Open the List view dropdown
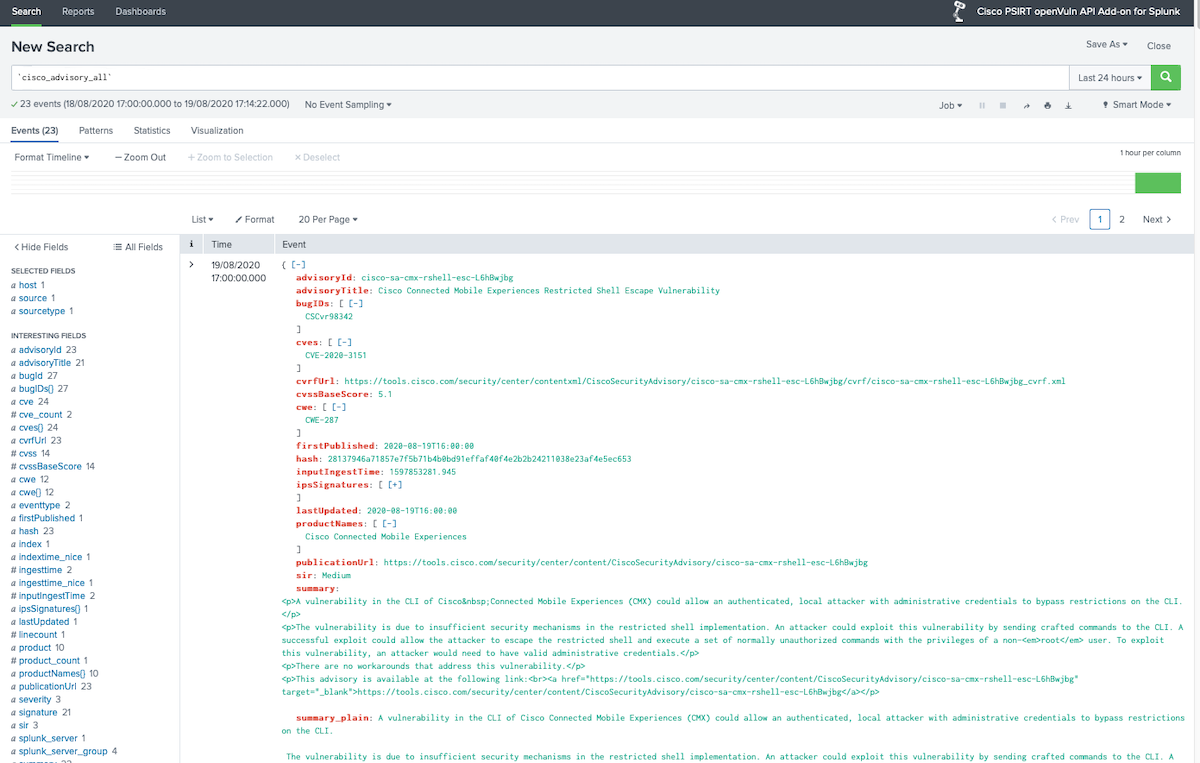 (x=202, y=219)
